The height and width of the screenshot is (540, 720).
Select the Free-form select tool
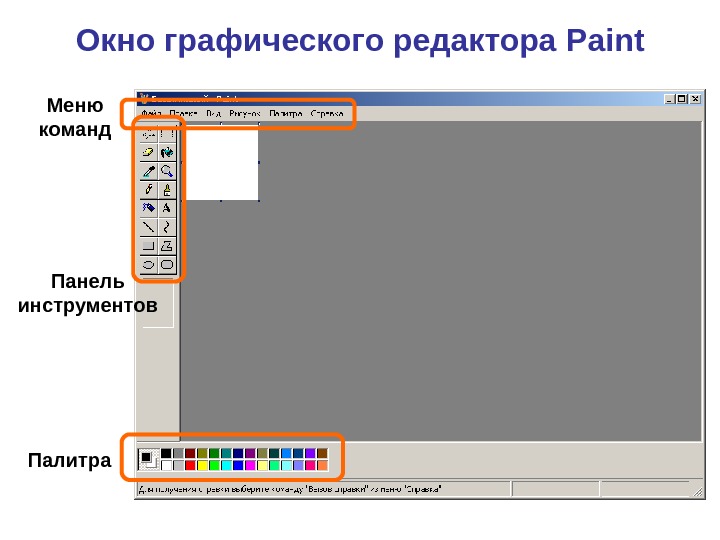pyautogui.click(x=148, y=134)
